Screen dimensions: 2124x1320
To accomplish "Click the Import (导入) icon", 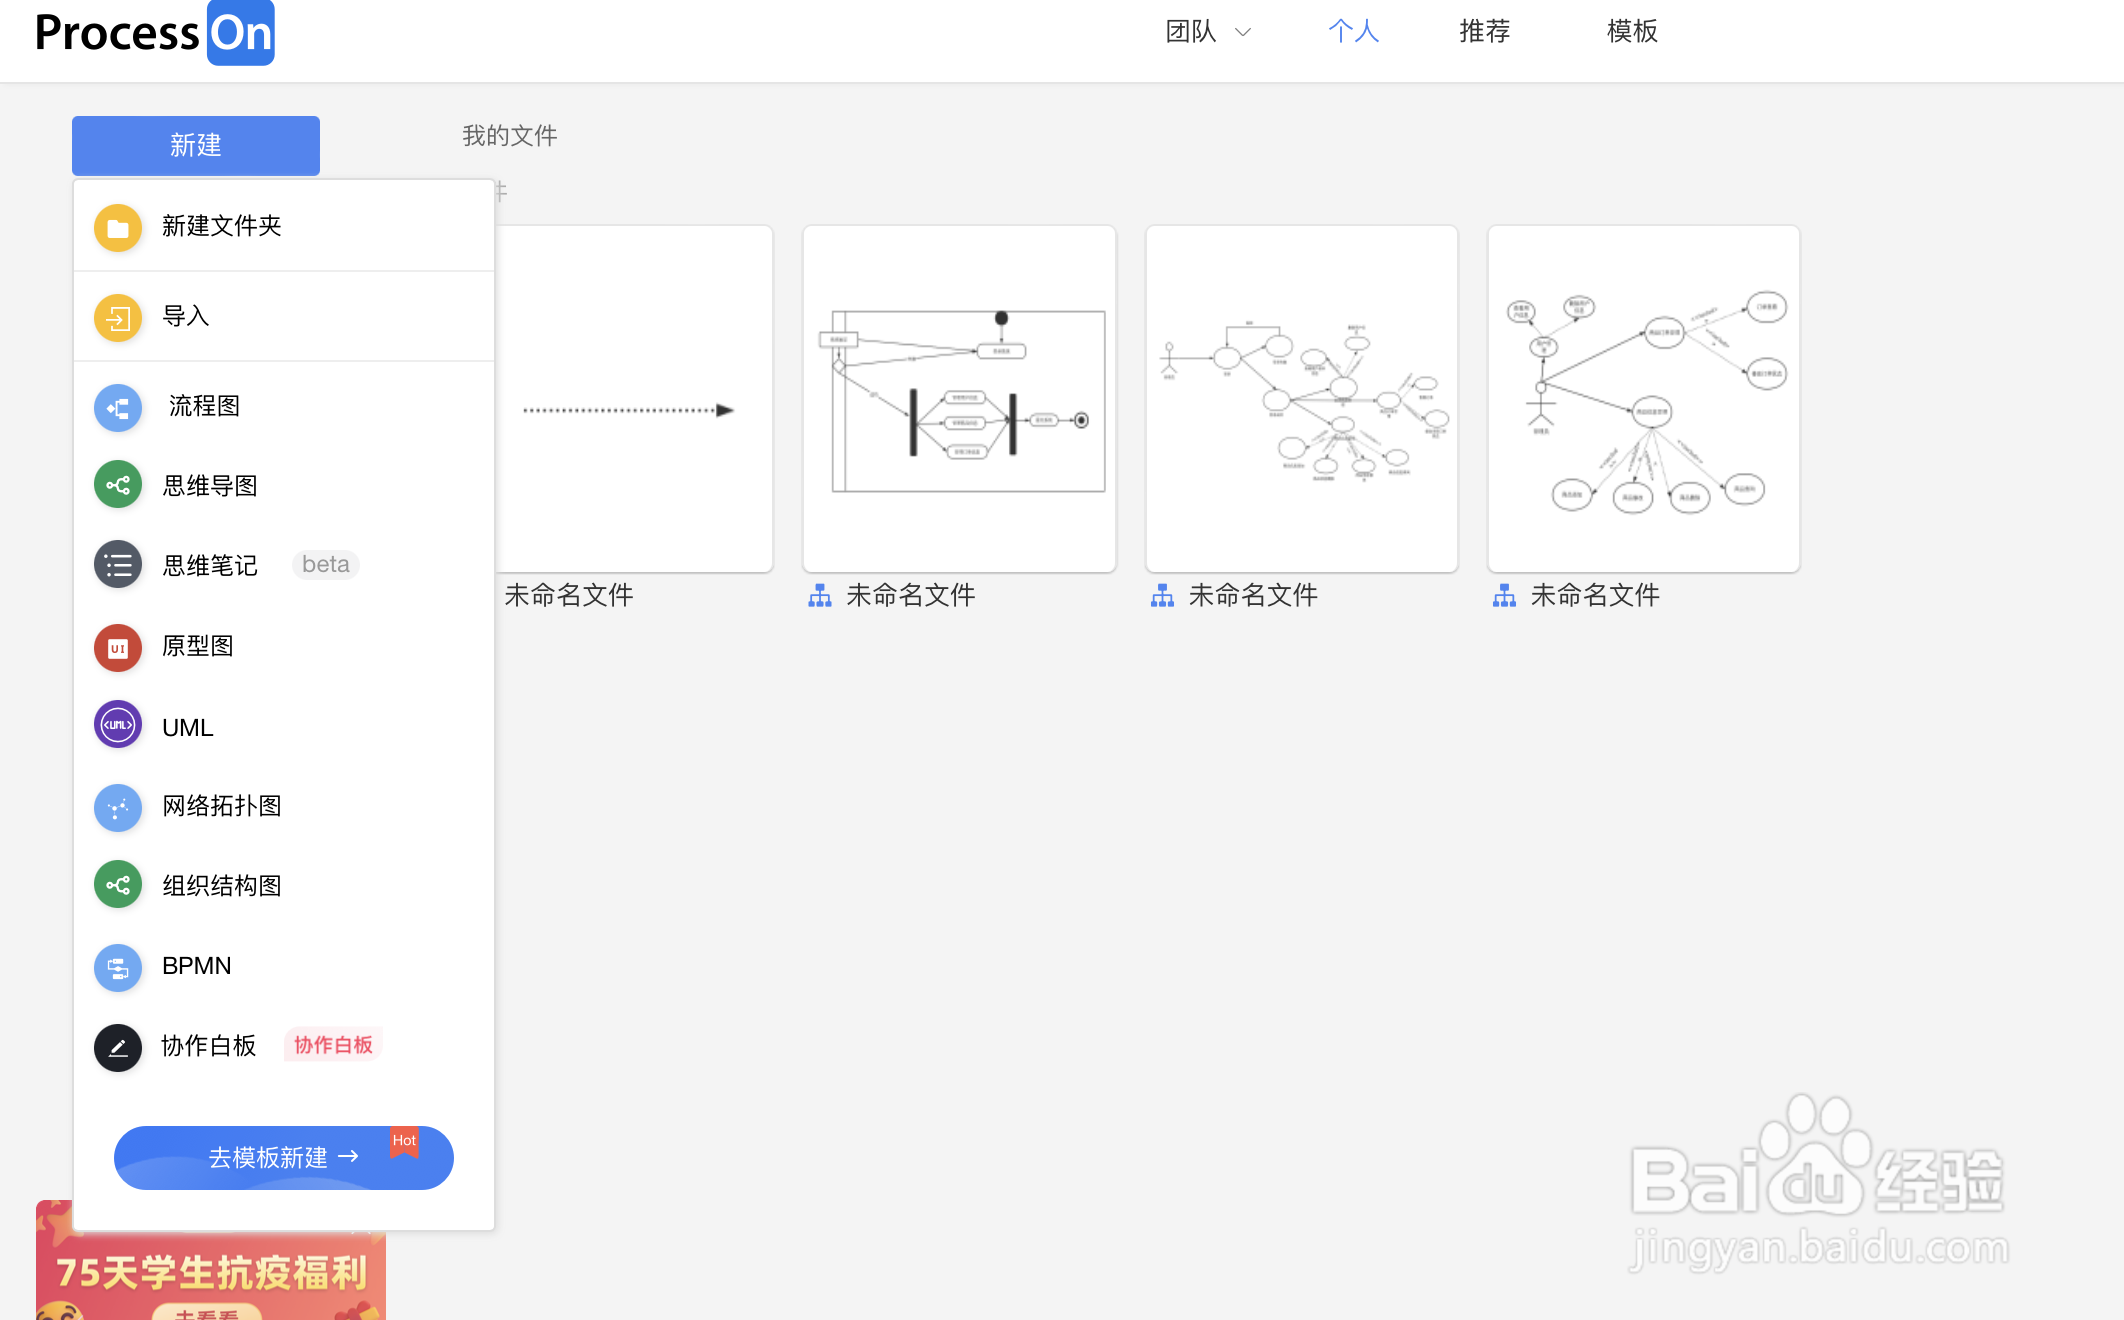I will tap(118, 318).
